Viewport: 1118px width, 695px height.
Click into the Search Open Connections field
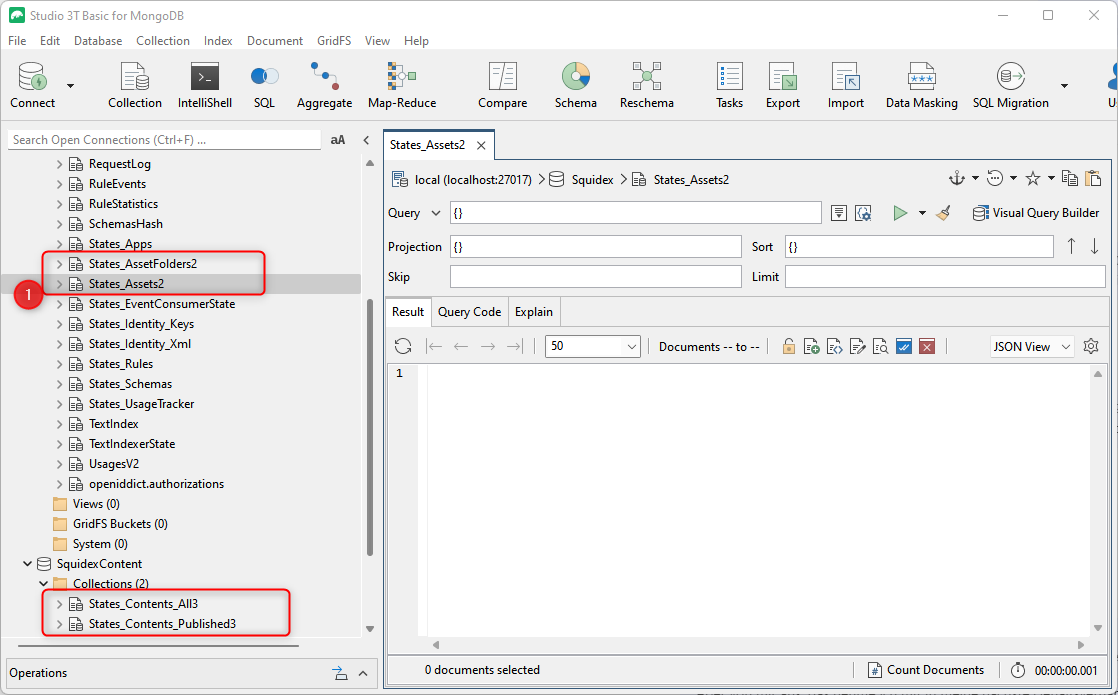[x=164, y=140]
